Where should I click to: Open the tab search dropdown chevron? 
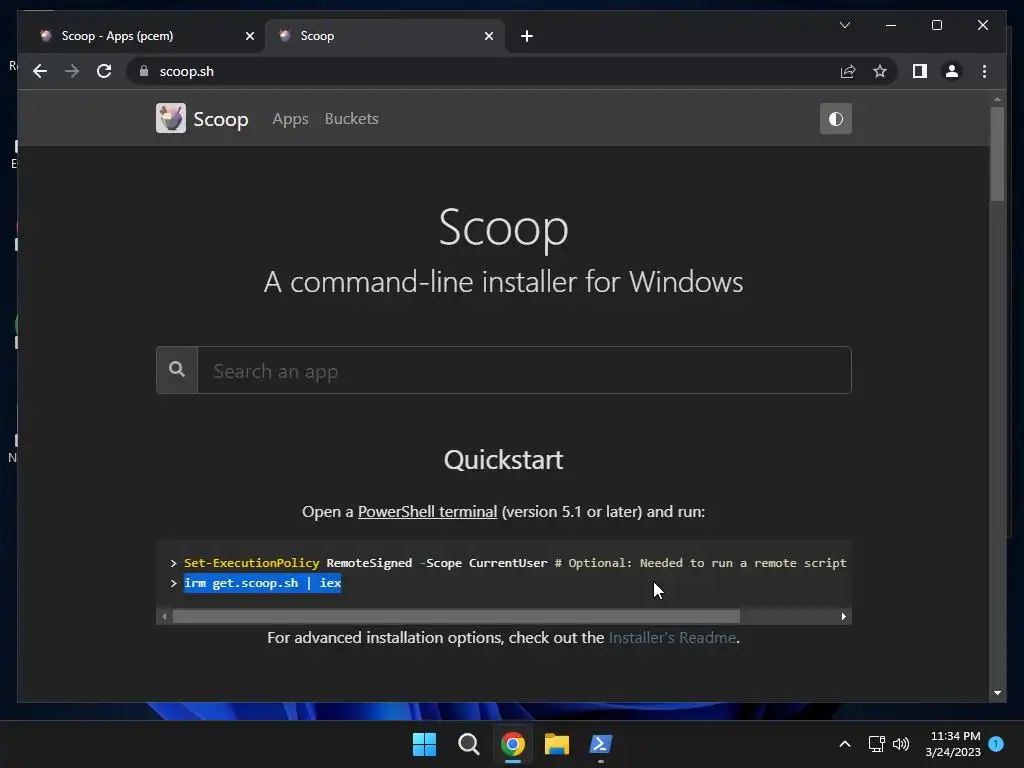[x=844, y=25]
